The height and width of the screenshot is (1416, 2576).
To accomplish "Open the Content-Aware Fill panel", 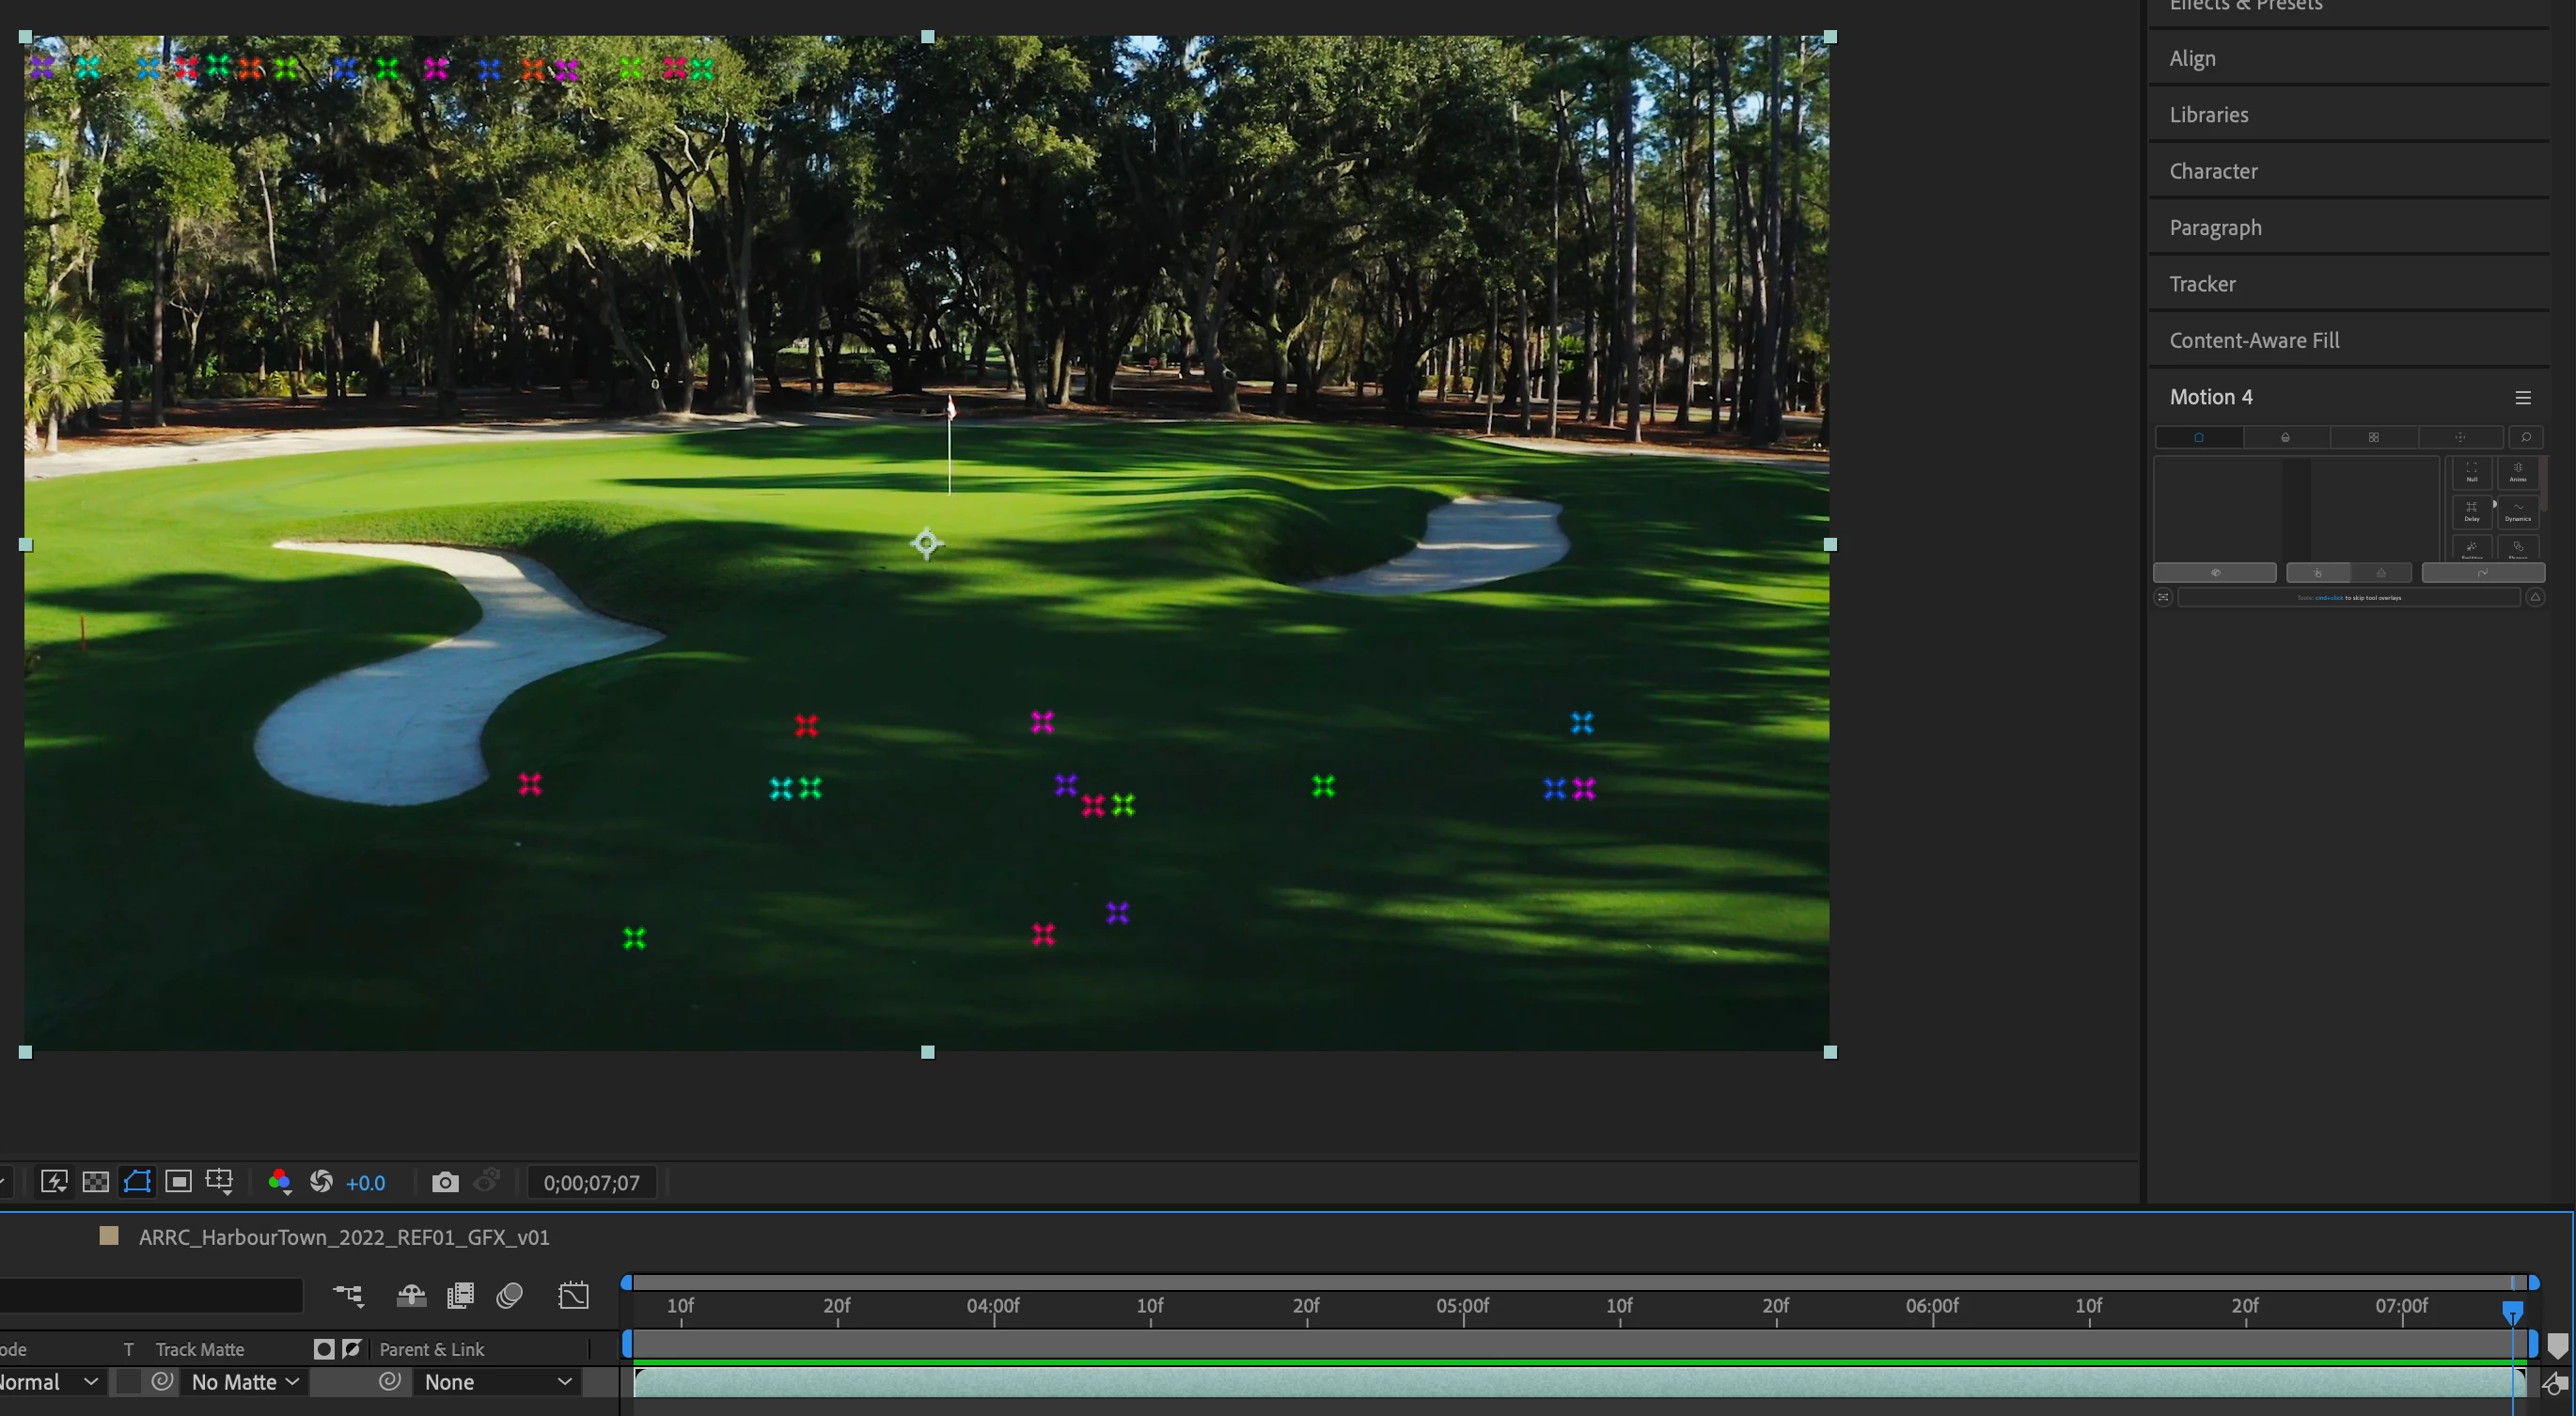I will (x=2254, y=340).
